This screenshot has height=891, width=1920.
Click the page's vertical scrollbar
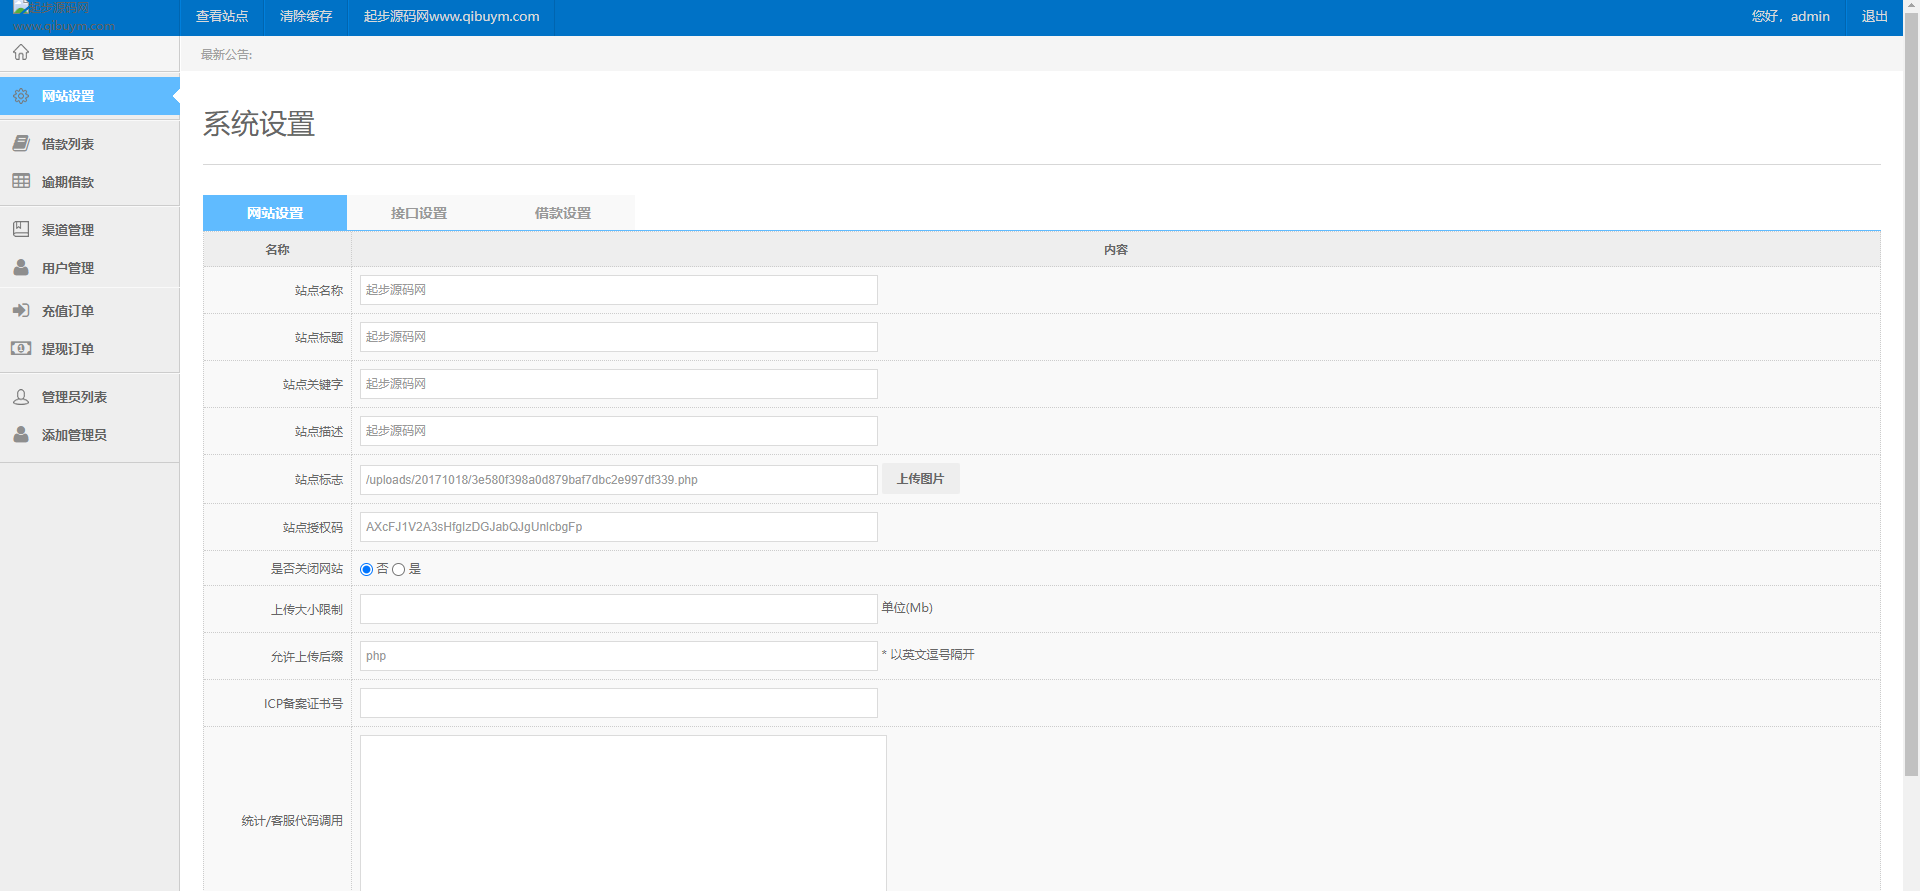point(1911,400)
